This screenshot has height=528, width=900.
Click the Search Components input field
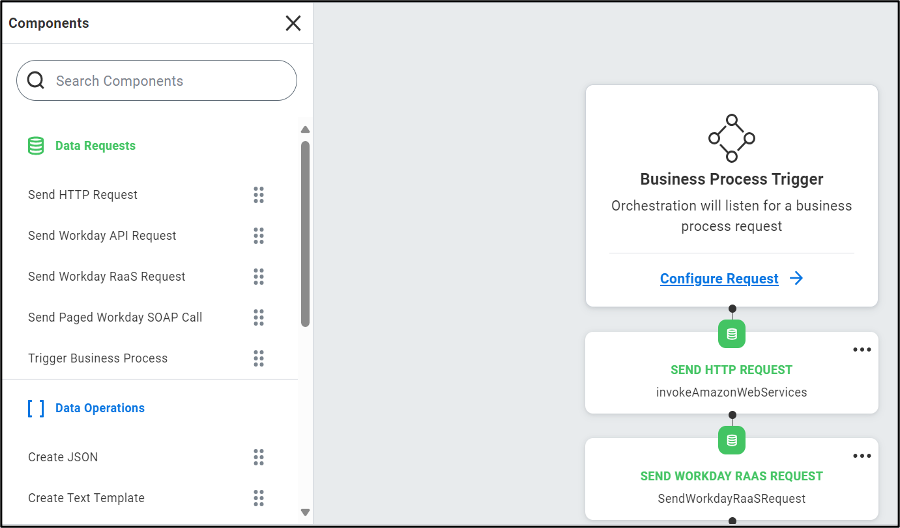pos(170,81)
